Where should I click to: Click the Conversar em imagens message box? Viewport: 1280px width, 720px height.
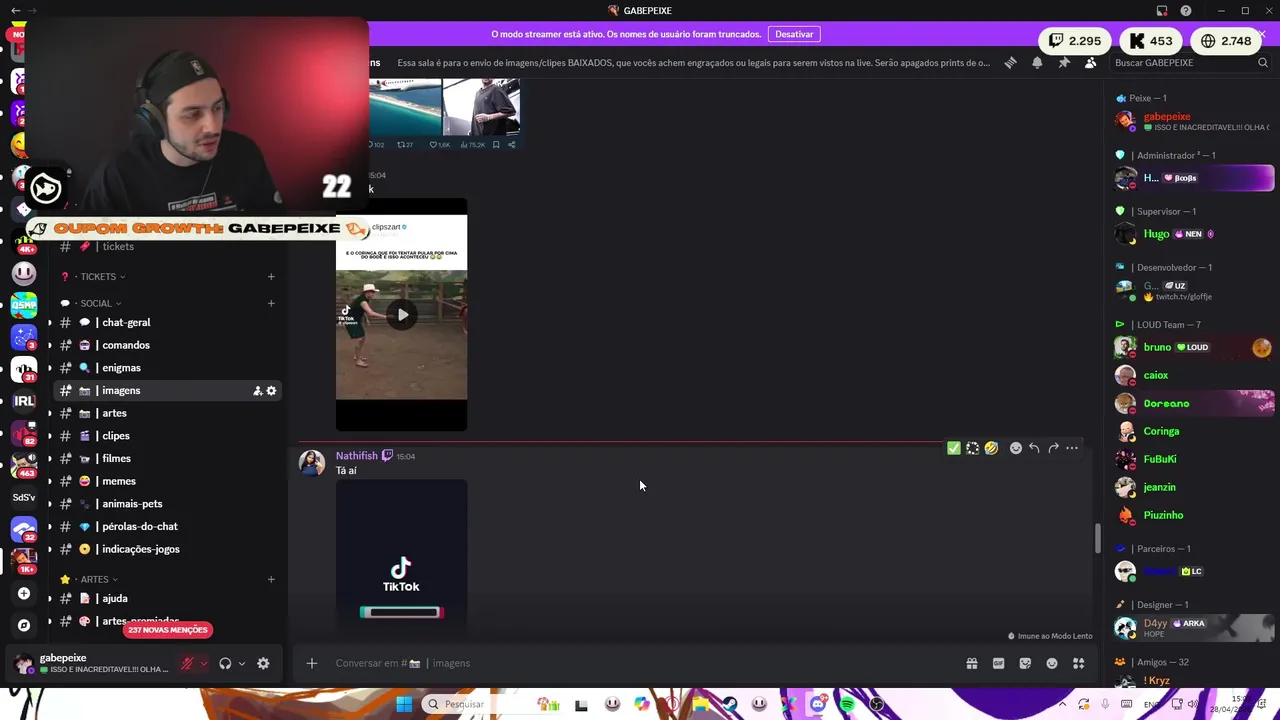pyautogui.click(x=640, y=663)
